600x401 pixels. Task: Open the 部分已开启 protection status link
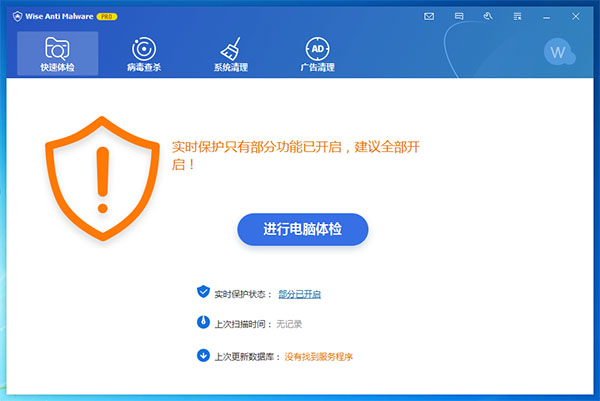click(x=299, y=294)
